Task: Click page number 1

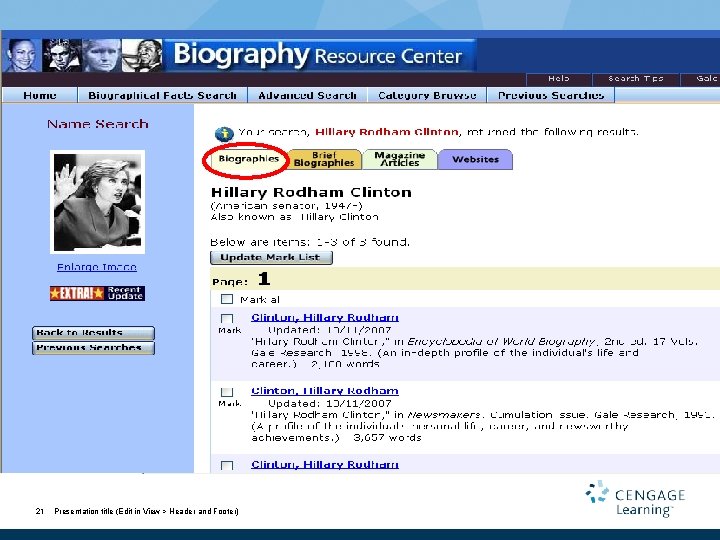Action: (264, 278)
